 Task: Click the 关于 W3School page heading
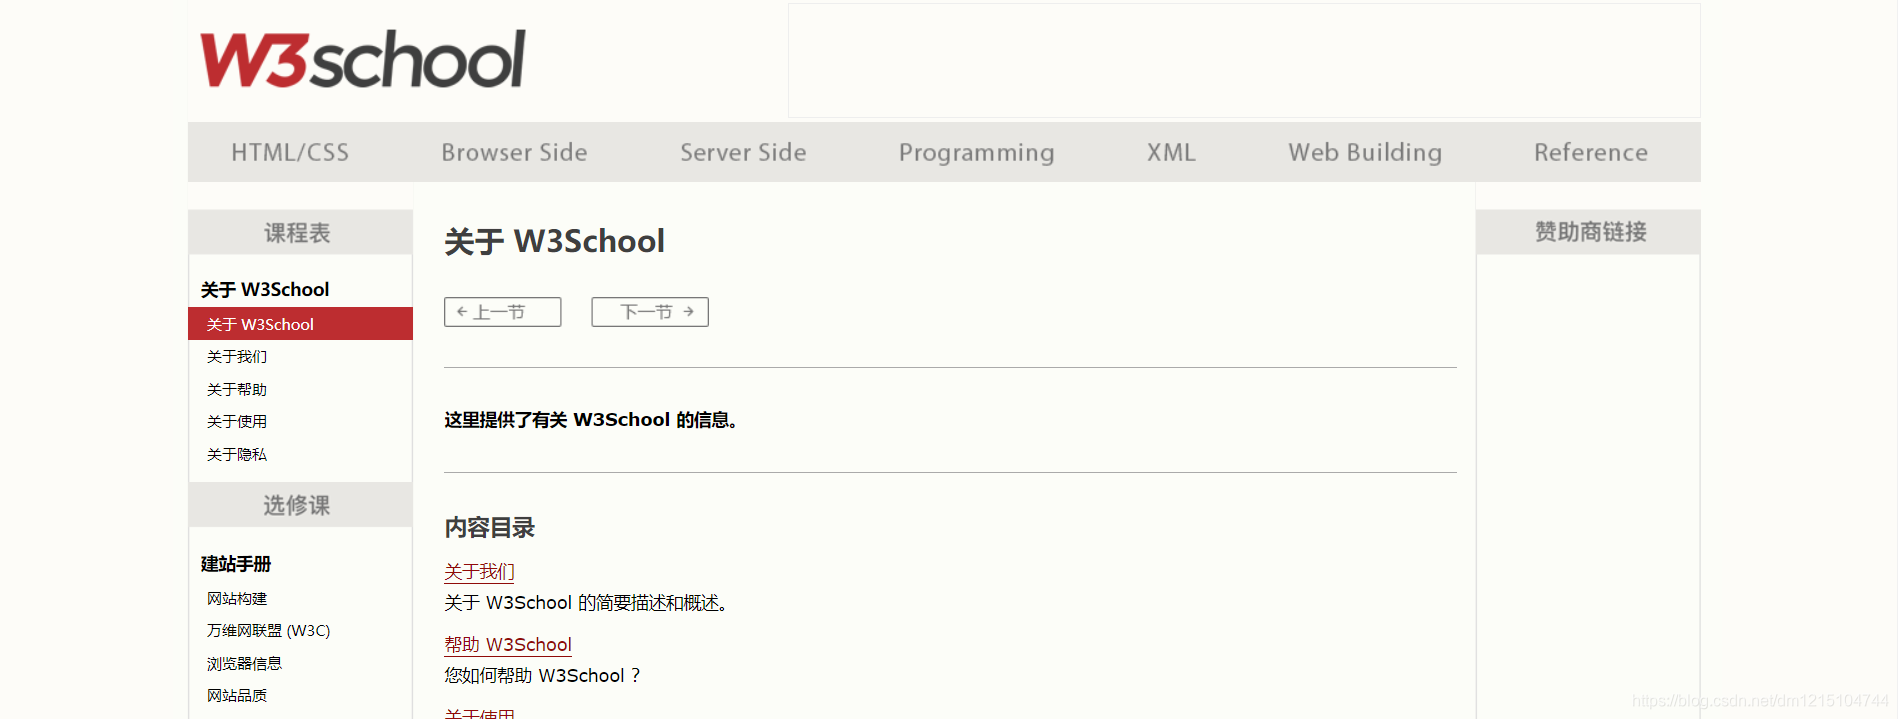pyautogui.click(x=554, y=241)
